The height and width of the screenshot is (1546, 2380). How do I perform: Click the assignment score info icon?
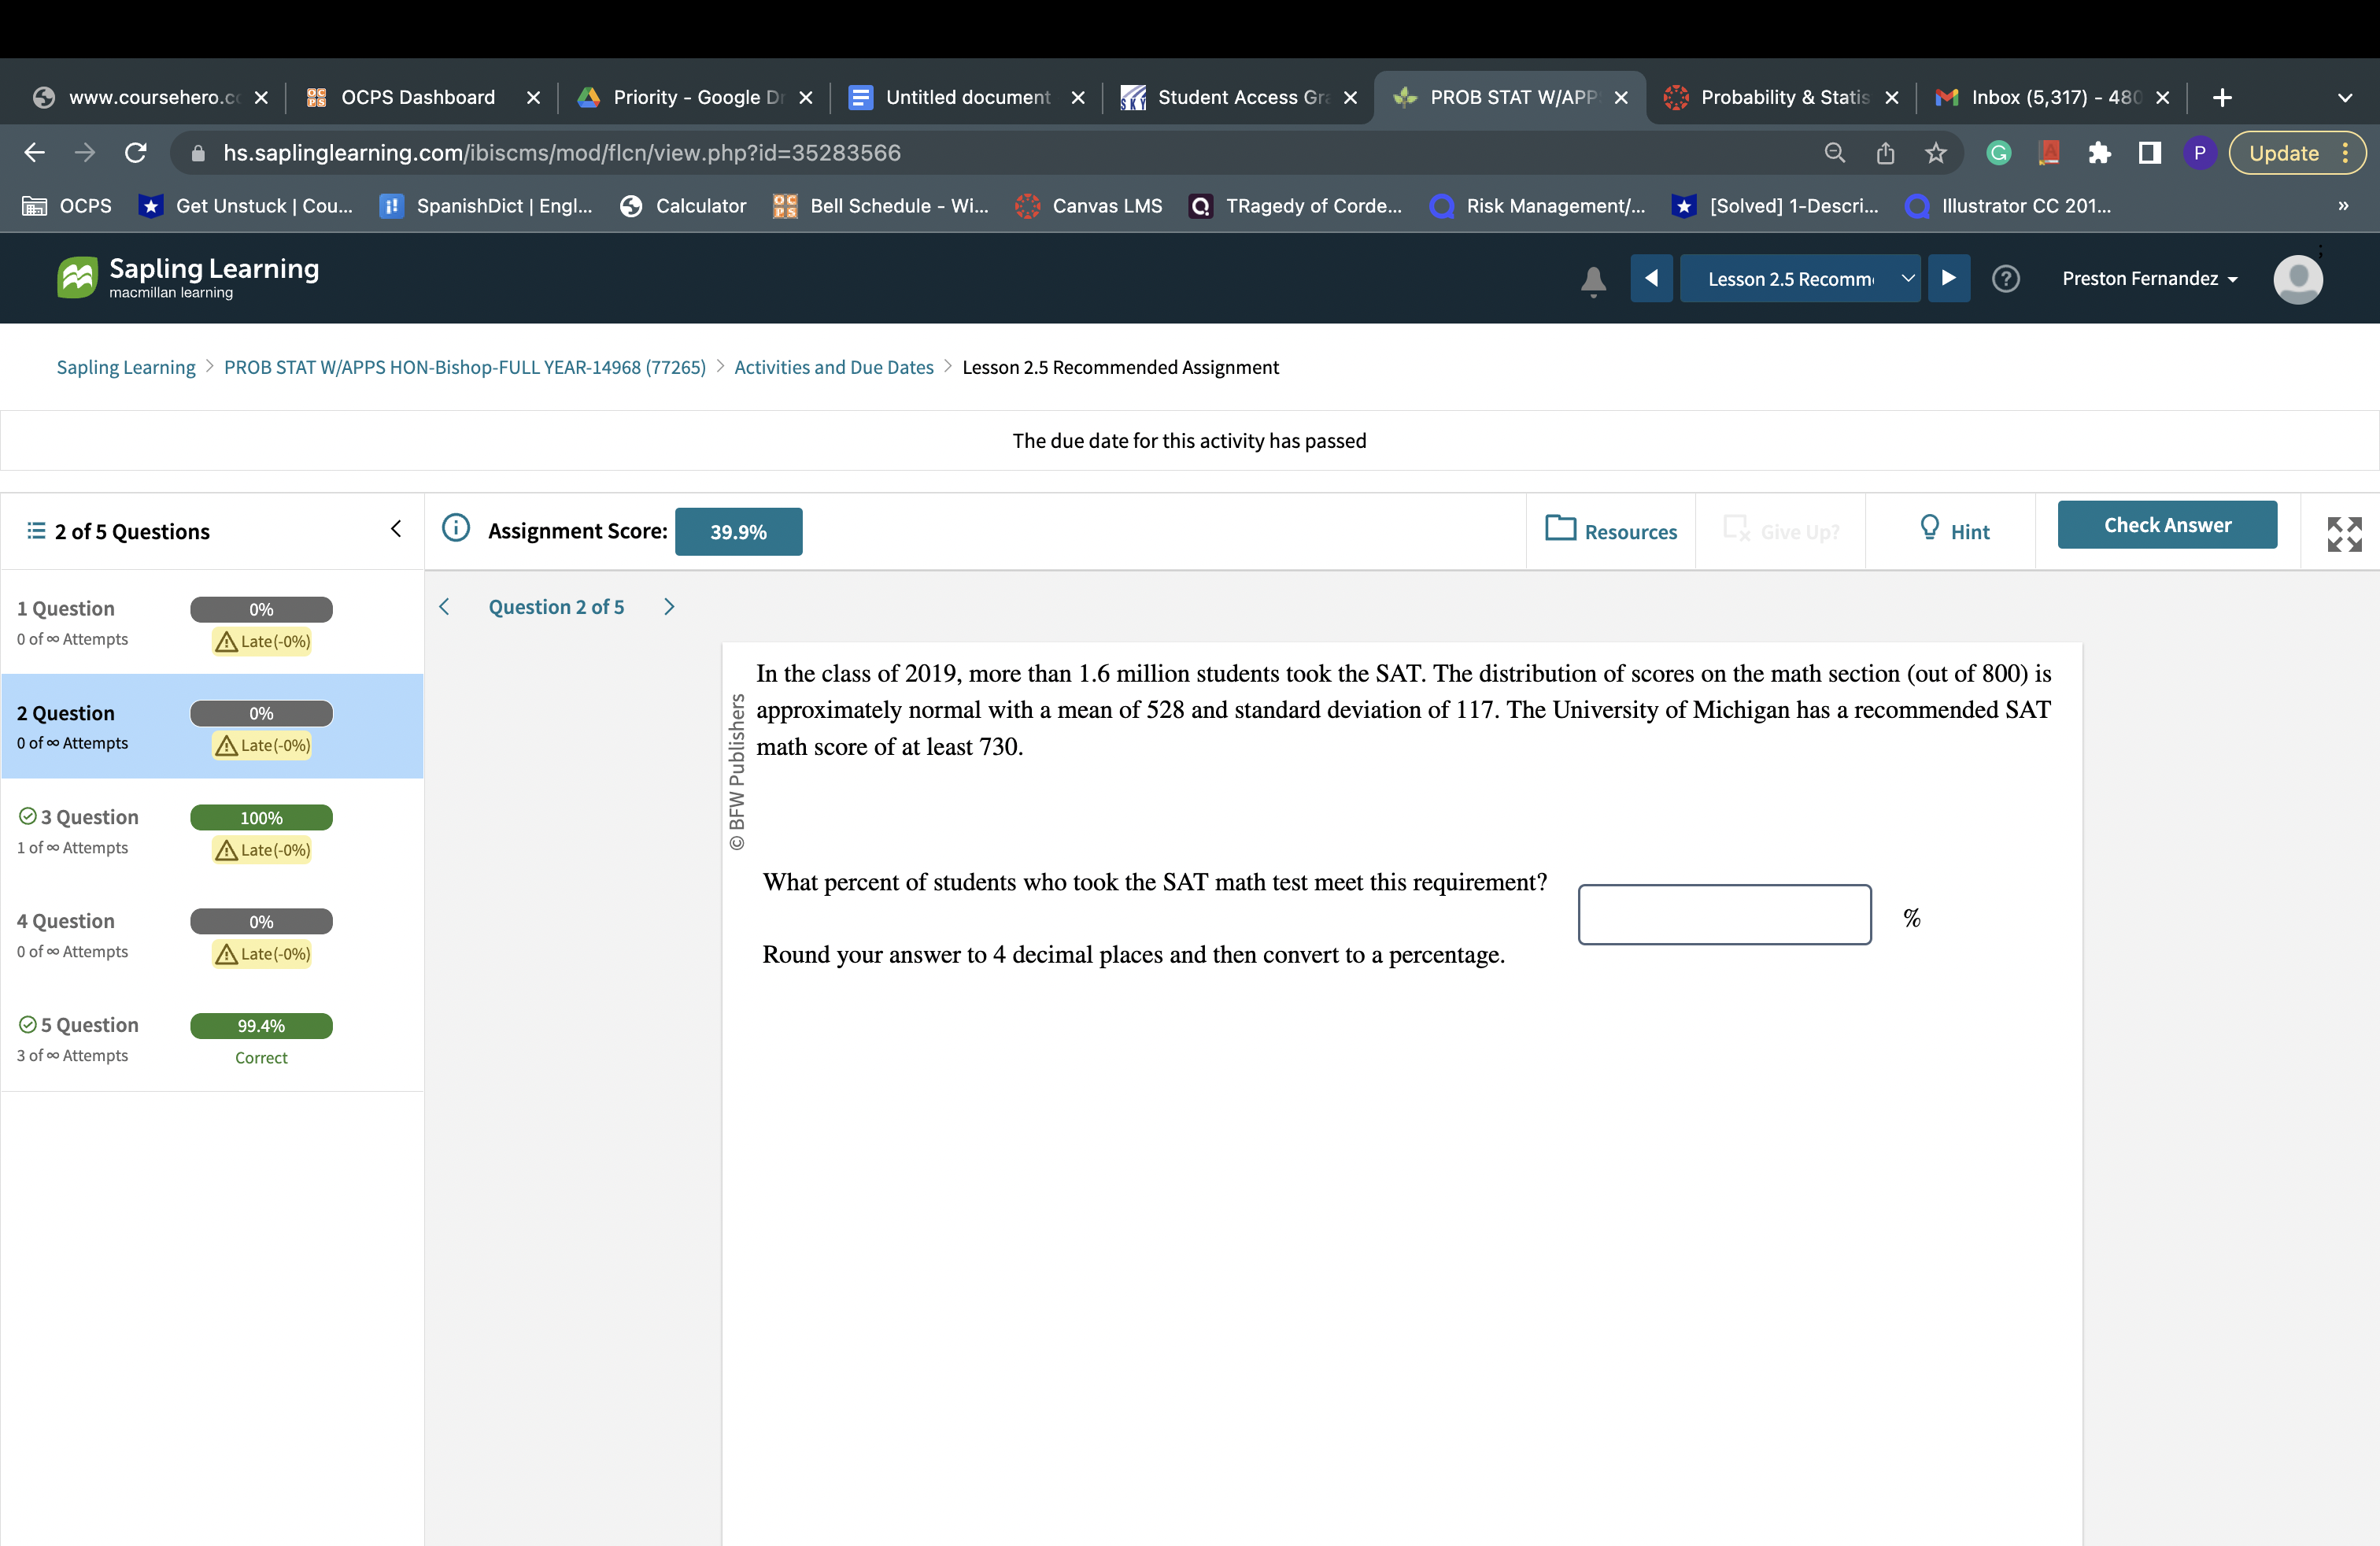[456, 528]
